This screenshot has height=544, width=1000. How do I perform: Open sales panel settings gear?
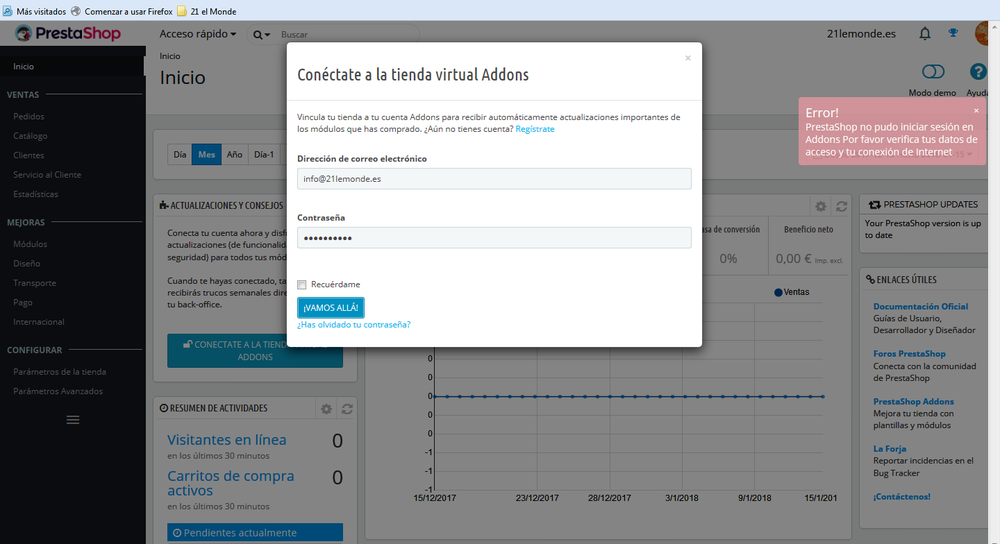pyautogui.click(x=821, y=206)
